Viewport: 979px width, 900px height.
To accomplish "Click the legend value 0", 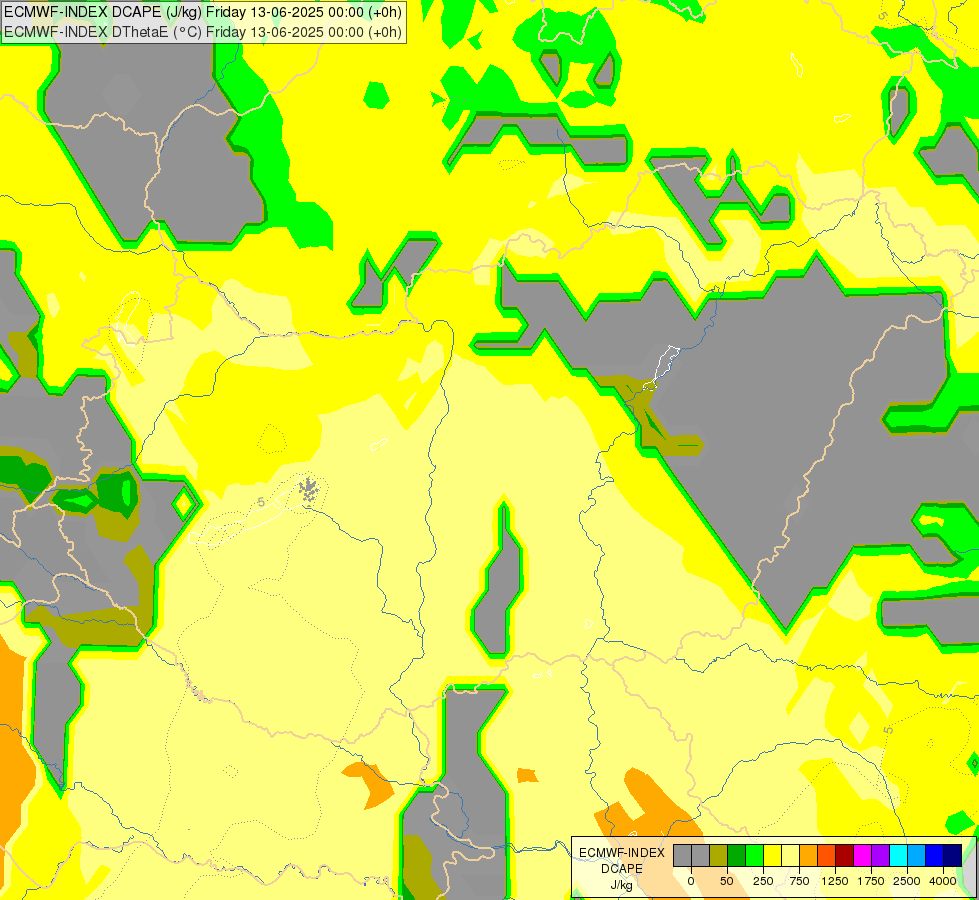I will point(691,881).
